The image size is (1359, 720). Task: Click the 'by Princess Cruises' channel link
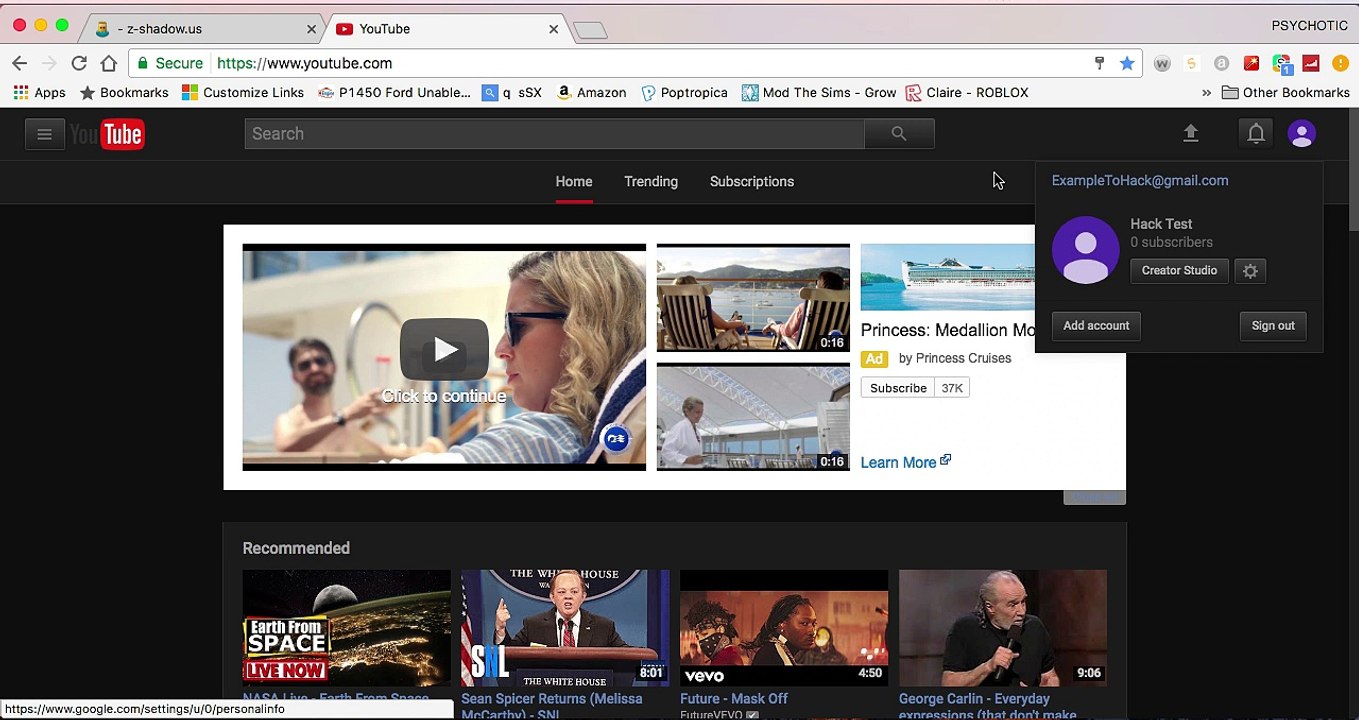pos(955,358)
